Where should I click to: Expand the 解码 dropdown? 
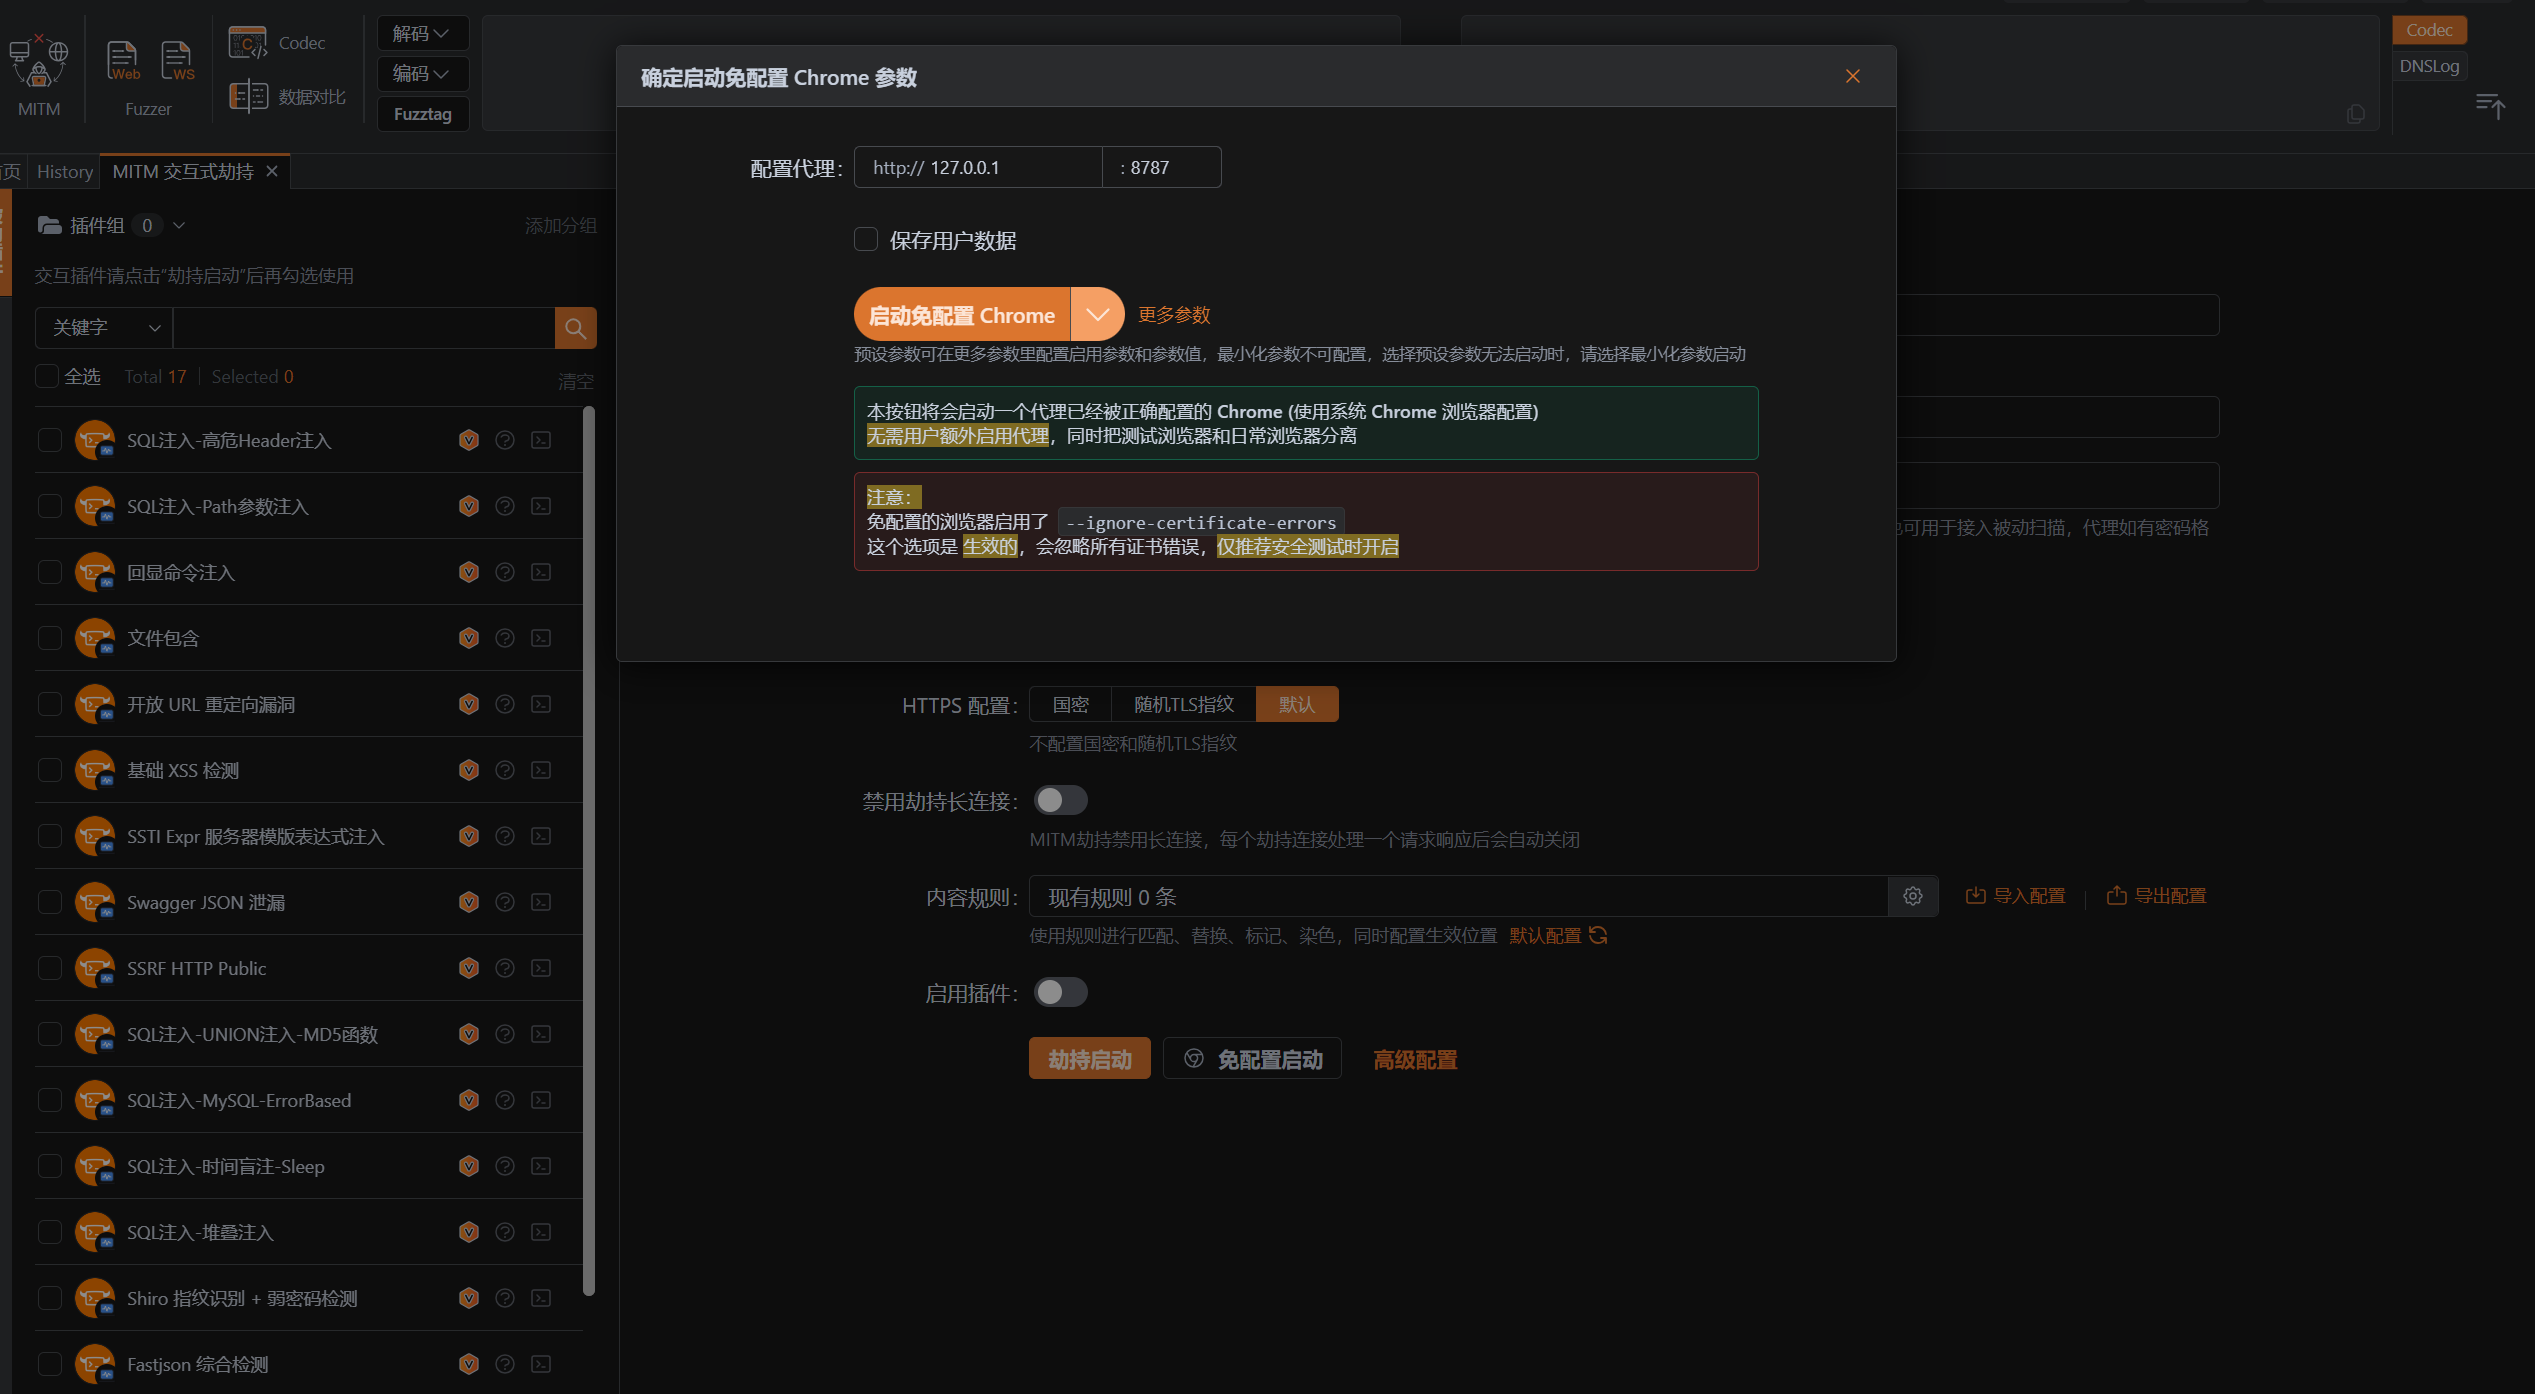pos(422,33)
